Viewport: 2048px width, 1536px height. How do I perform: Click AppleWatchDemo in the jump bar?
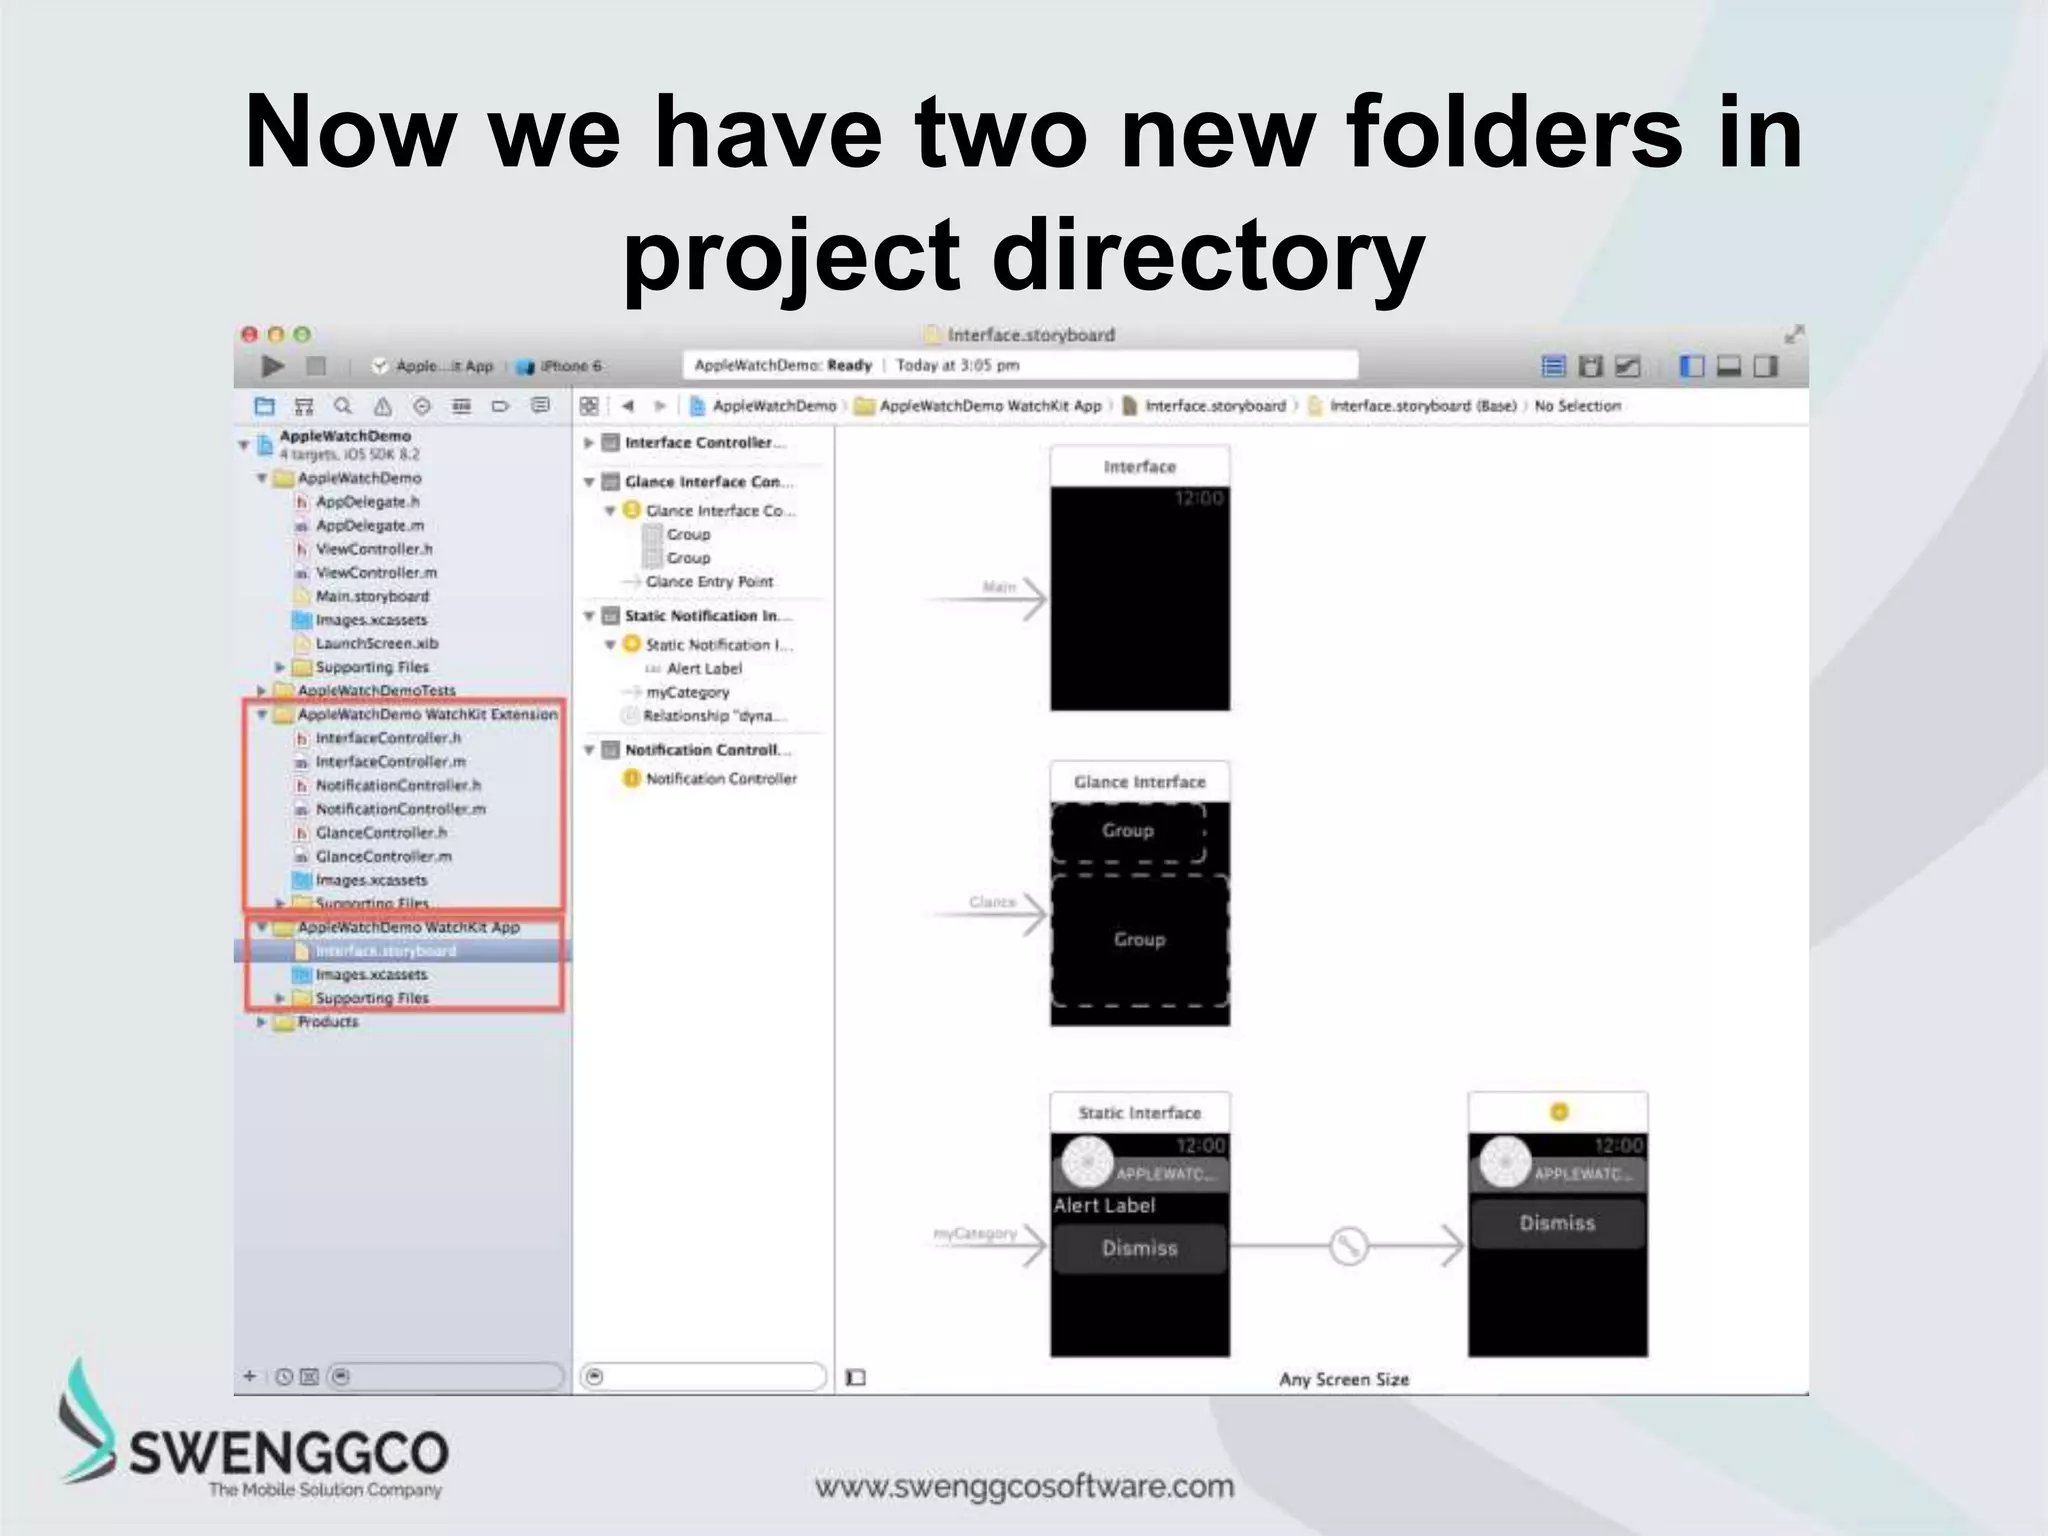click(x=763, y=406)
